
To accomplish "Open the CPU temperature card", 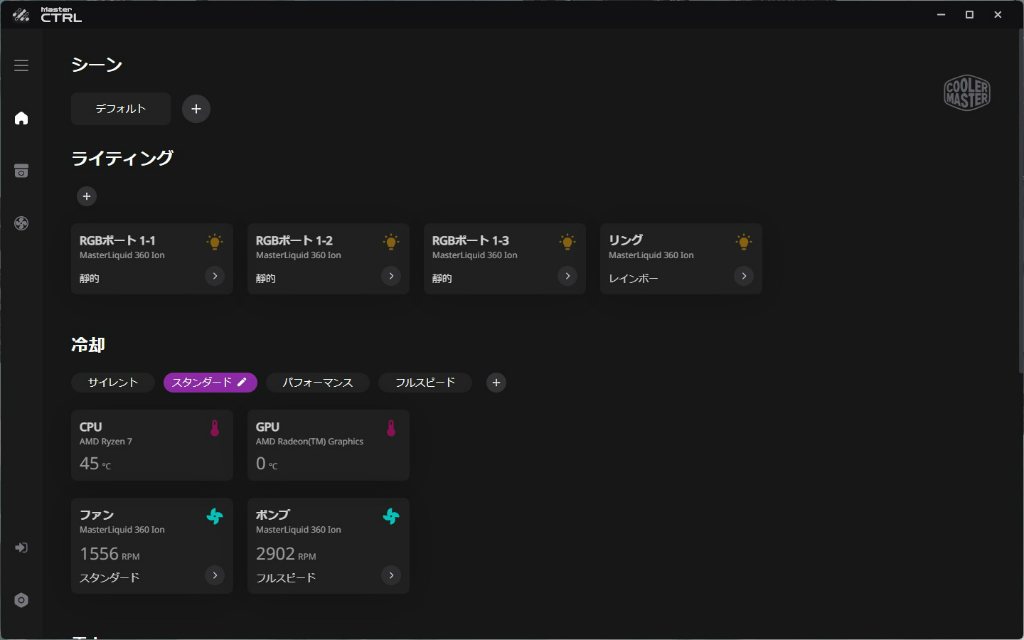I will pos(152,445).
